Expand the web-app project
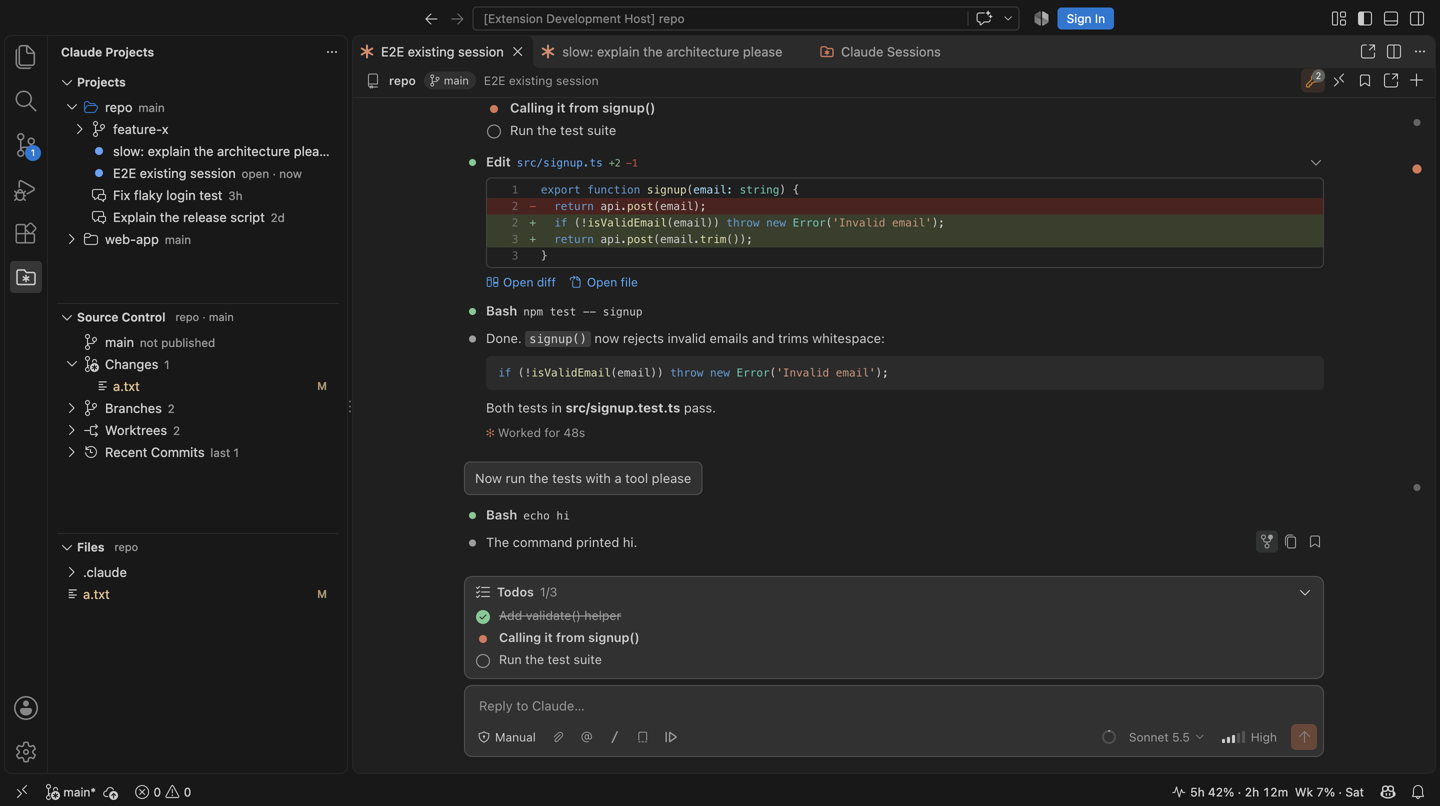 [x=72, y=240]
